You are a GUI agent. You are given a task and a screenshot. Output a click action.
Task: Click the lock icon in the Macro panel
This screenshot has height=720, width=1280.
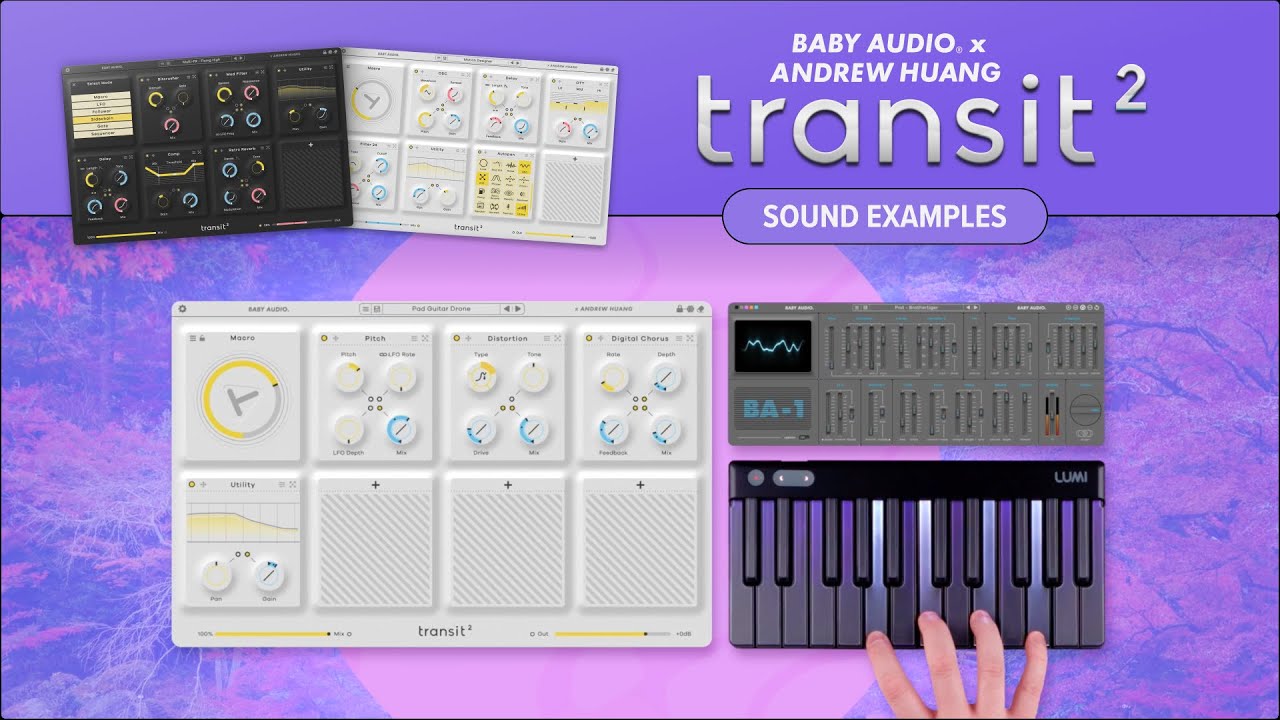point(203,338)
